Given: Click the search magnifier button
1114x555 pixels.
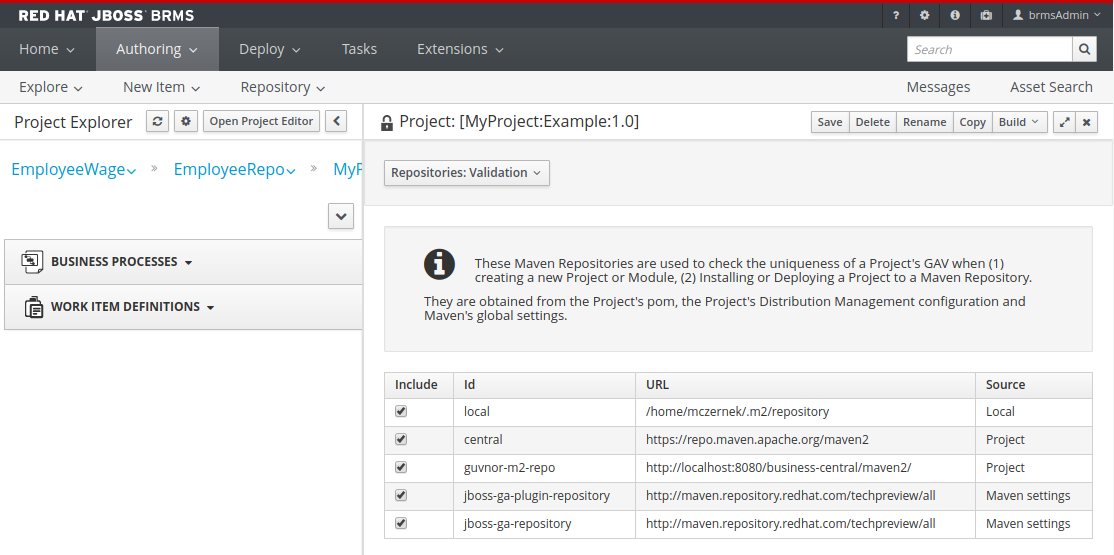Looking at the screenshot, I should click(1083, 49).
